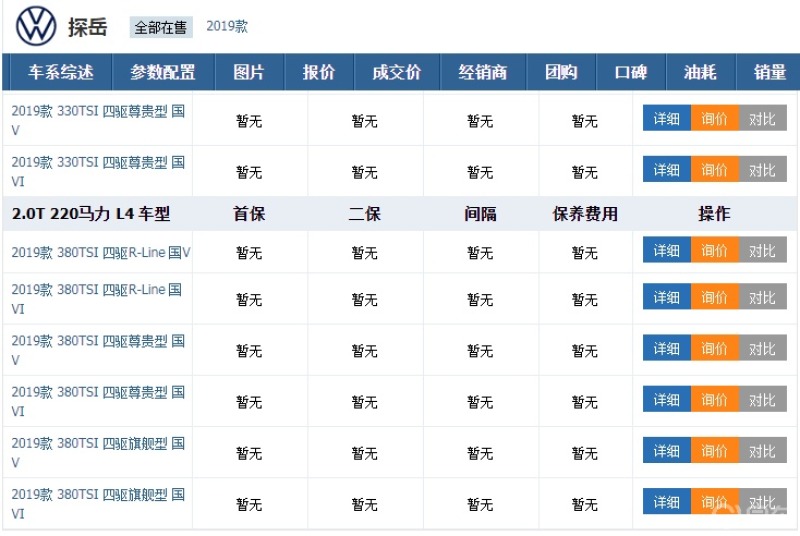Click 详细 for 380TSI 四驱R-Line 国VI
The image size is (800, 536).
click(666, 297)
